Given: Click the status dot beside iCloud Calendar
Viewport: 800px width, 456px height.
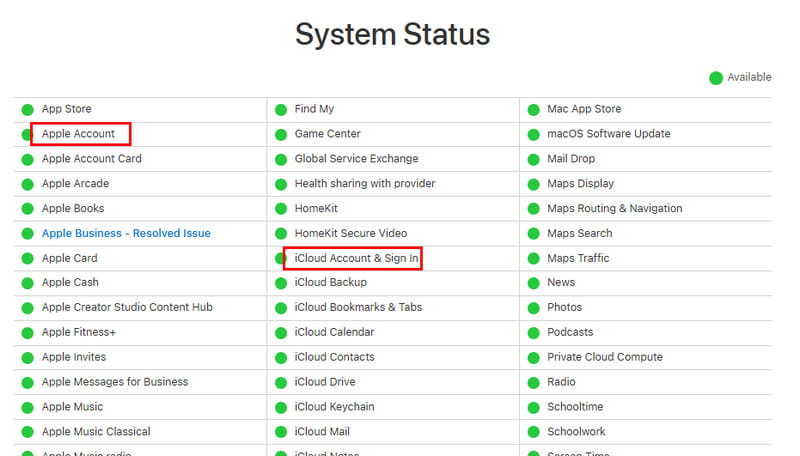Looking at the screenshot, I should pyautogui.click(x=281, y=333).
